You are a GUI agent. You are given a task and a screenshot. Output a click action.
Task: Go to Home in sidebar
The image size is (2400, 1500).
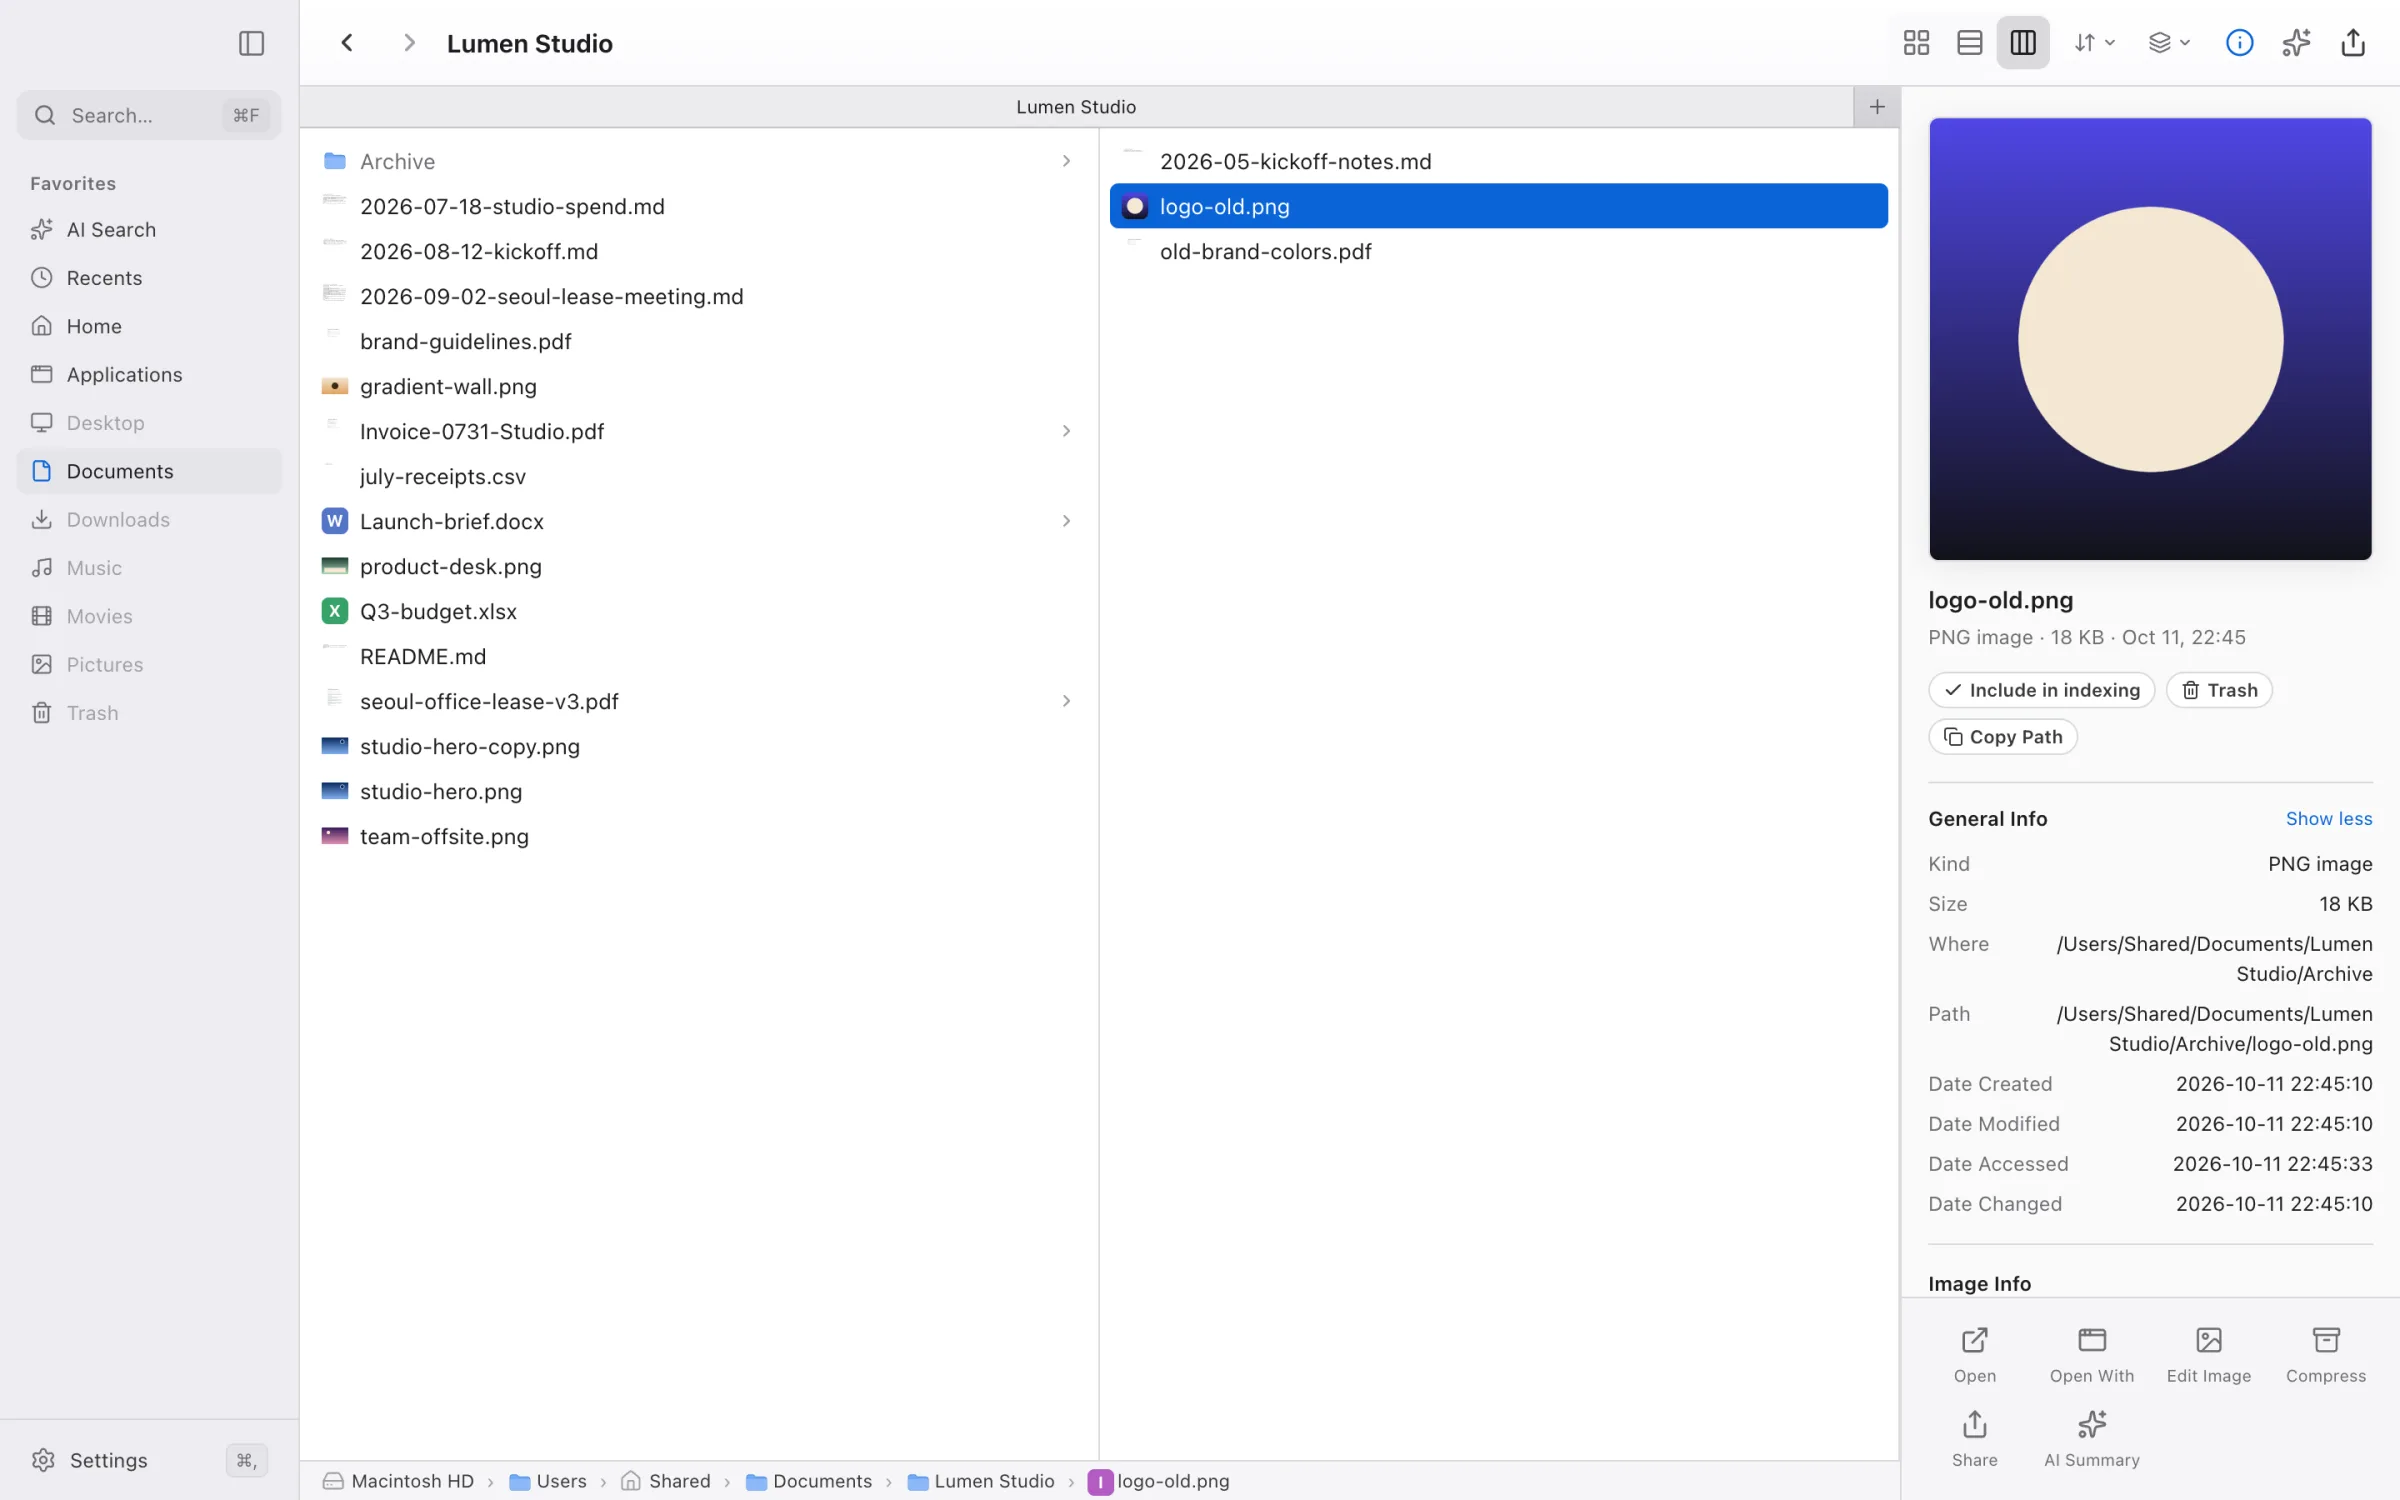pos(149,326)
